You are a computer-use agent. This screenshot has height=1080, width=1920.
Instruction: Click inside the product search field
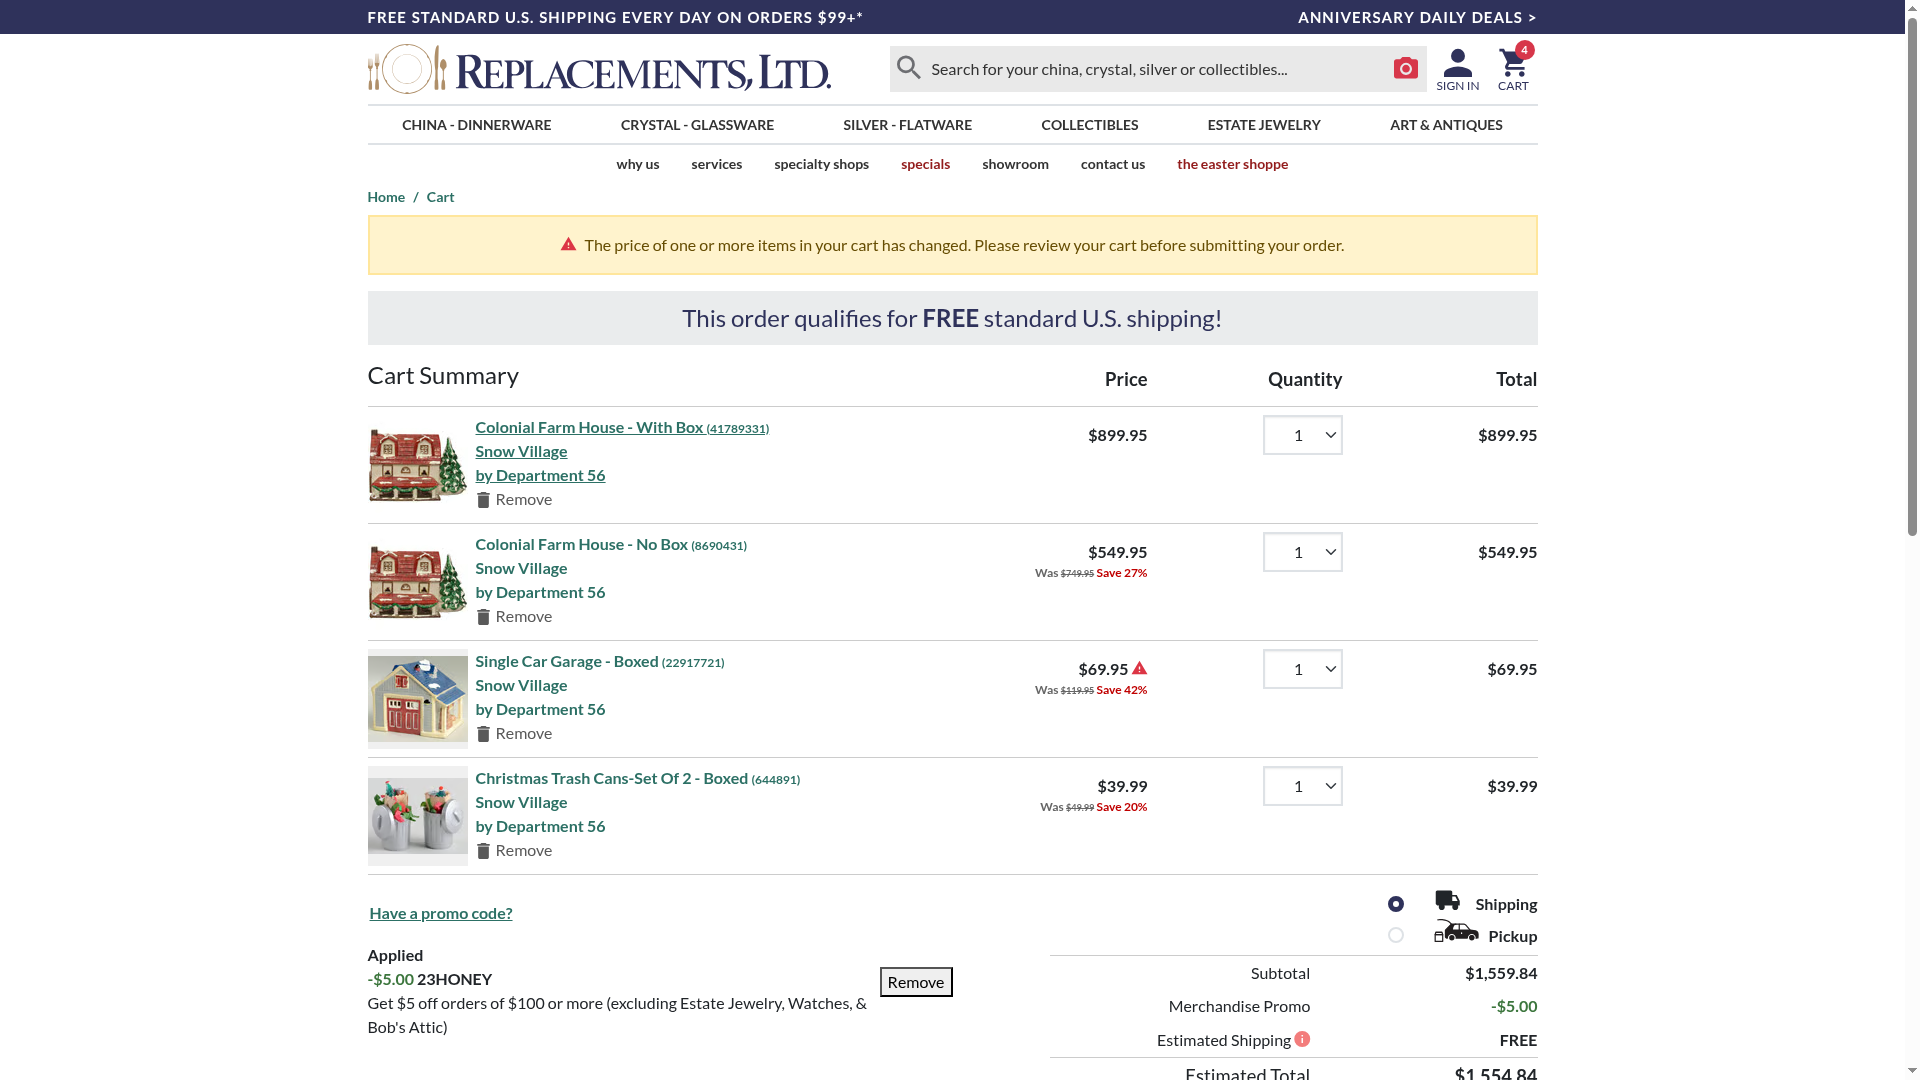point(1150,69)
